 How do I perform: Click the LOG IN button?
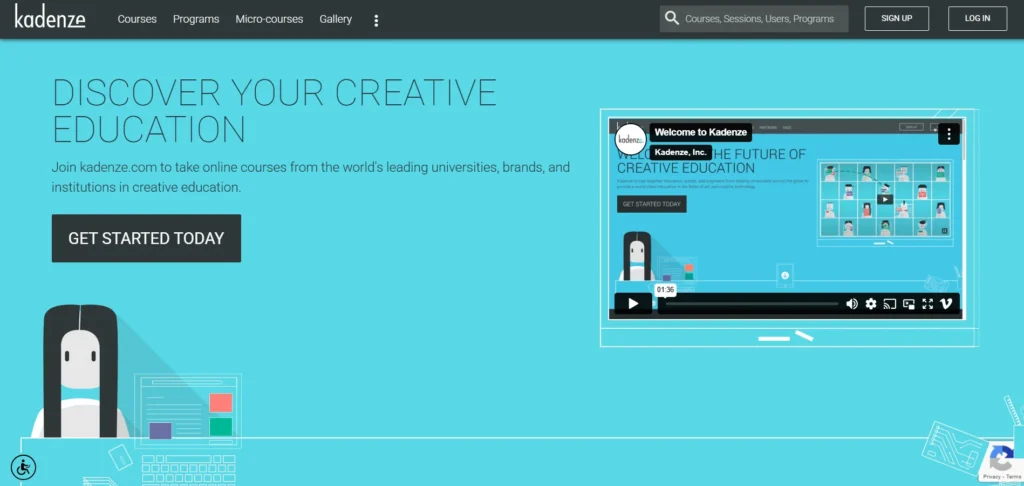(977, 19)
